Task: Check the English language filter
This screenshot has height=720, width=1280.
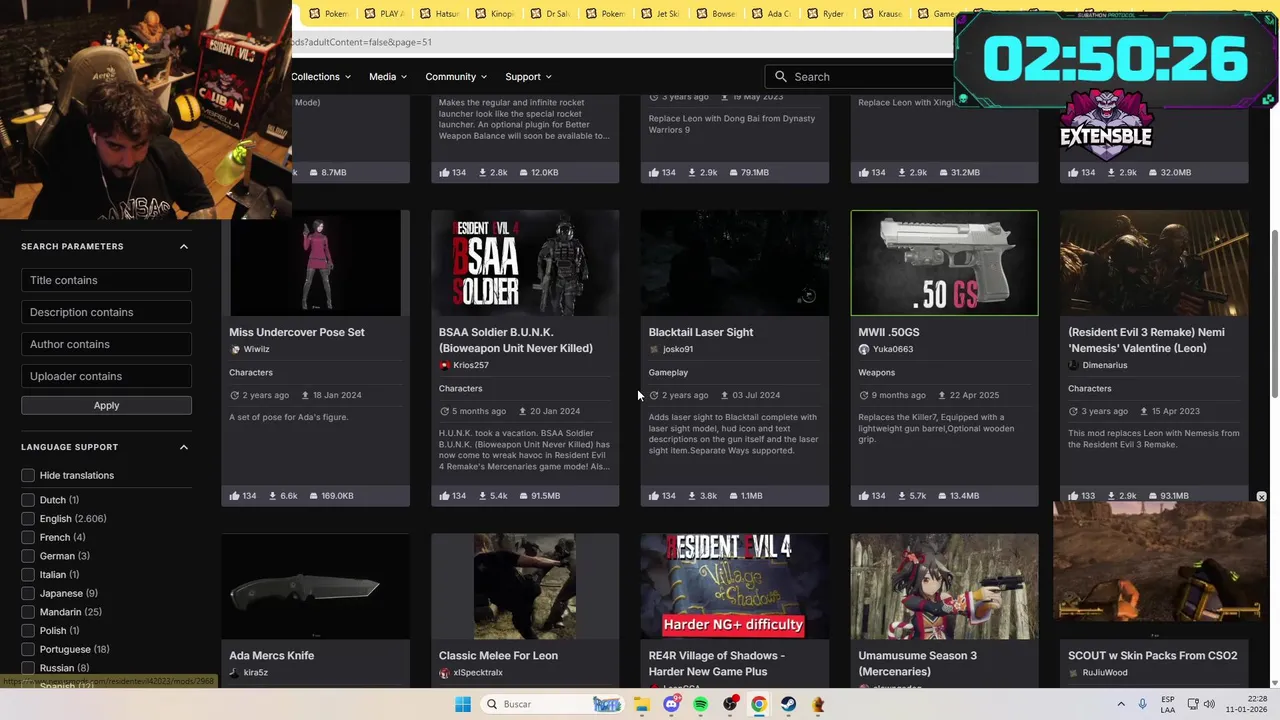Action: pos(28,519)
